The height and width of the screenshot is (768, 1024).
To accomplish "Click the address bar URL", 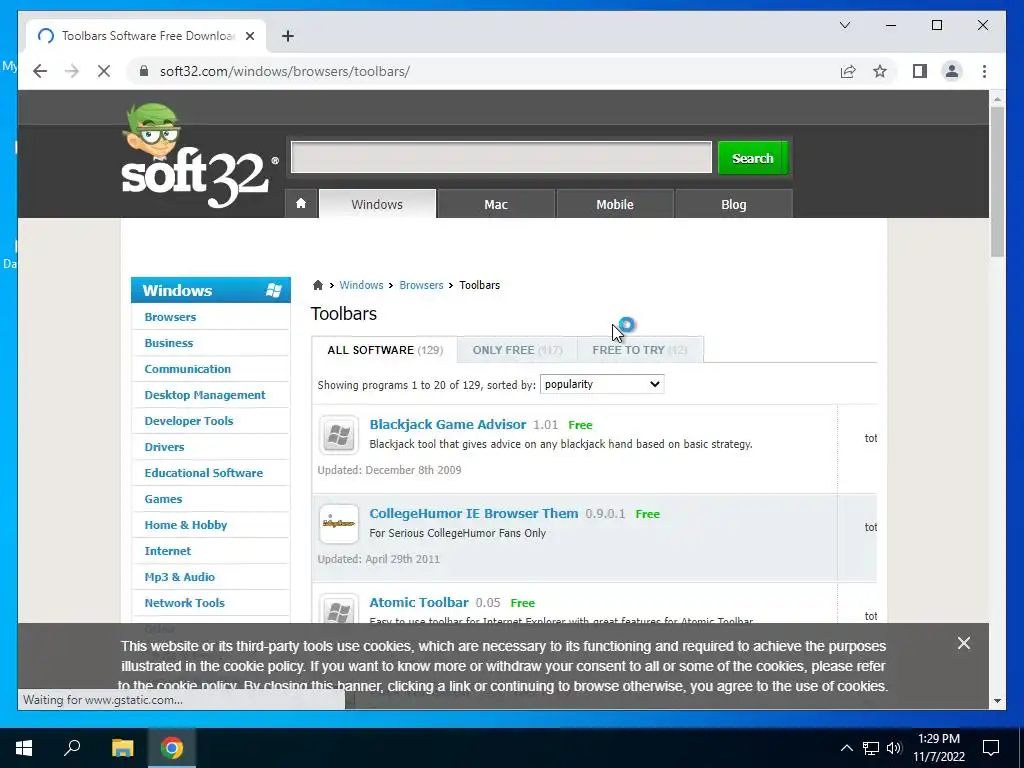I will point(285,71).
